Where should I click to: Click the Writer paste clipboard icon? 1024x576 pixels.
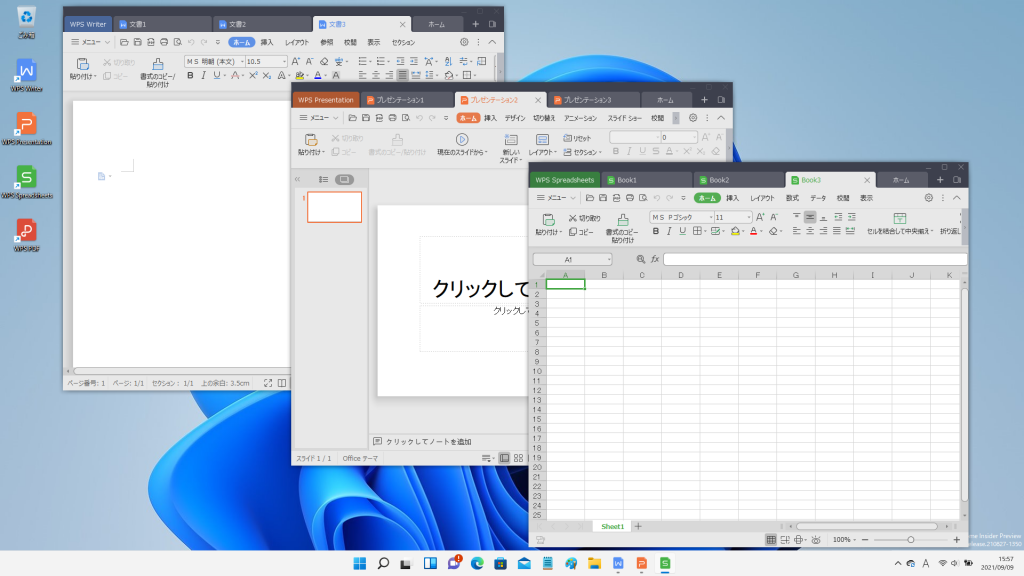82,64
